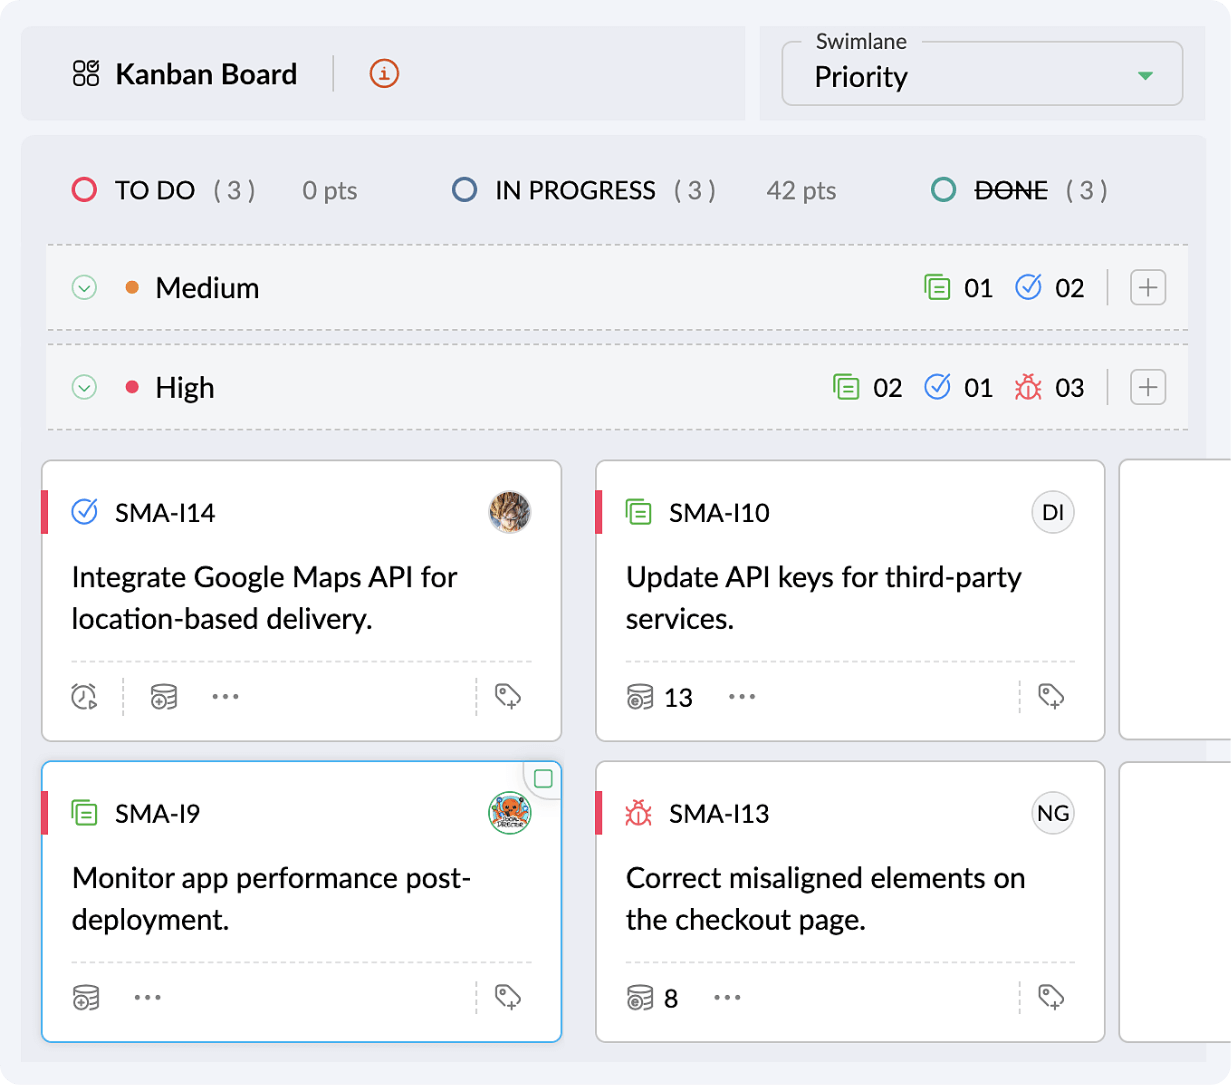Click the Kanban Board grid icon
The width and height of the screenshot is (1231, 1085).
click(x=86, y=73)
